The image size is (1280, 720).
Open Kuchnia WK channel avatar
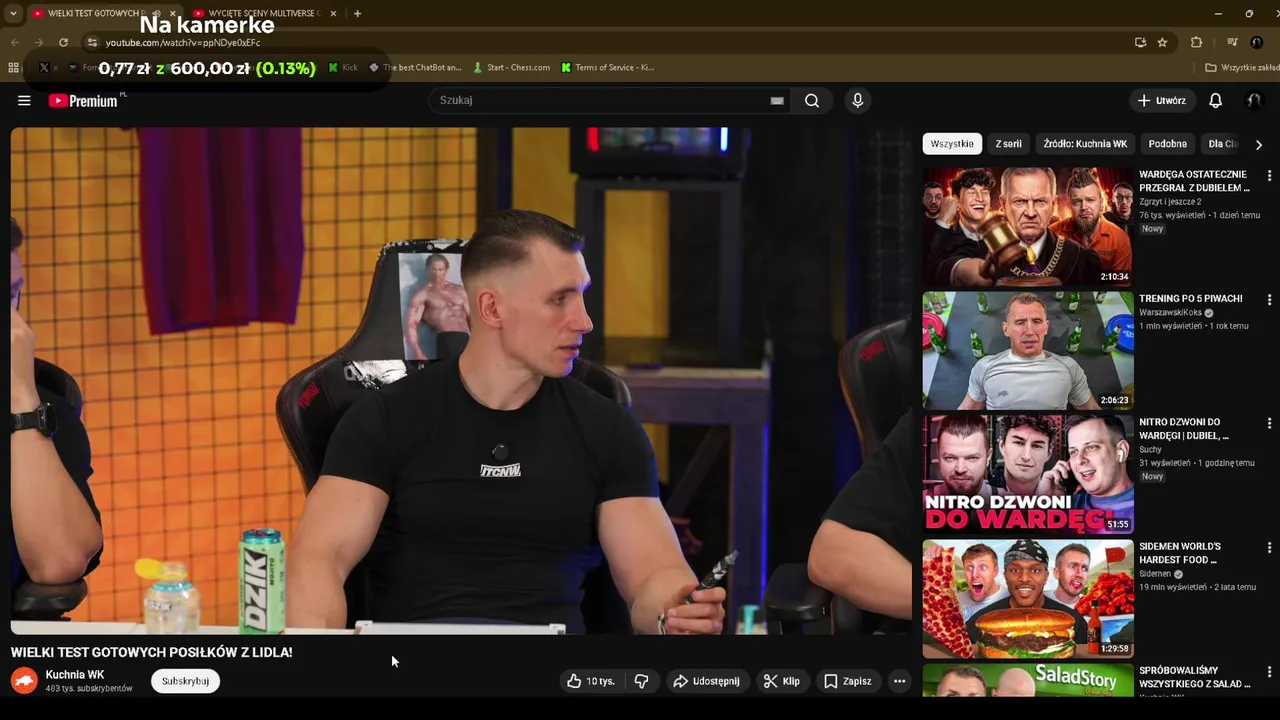pyautogui.click(x=24, y=681)
